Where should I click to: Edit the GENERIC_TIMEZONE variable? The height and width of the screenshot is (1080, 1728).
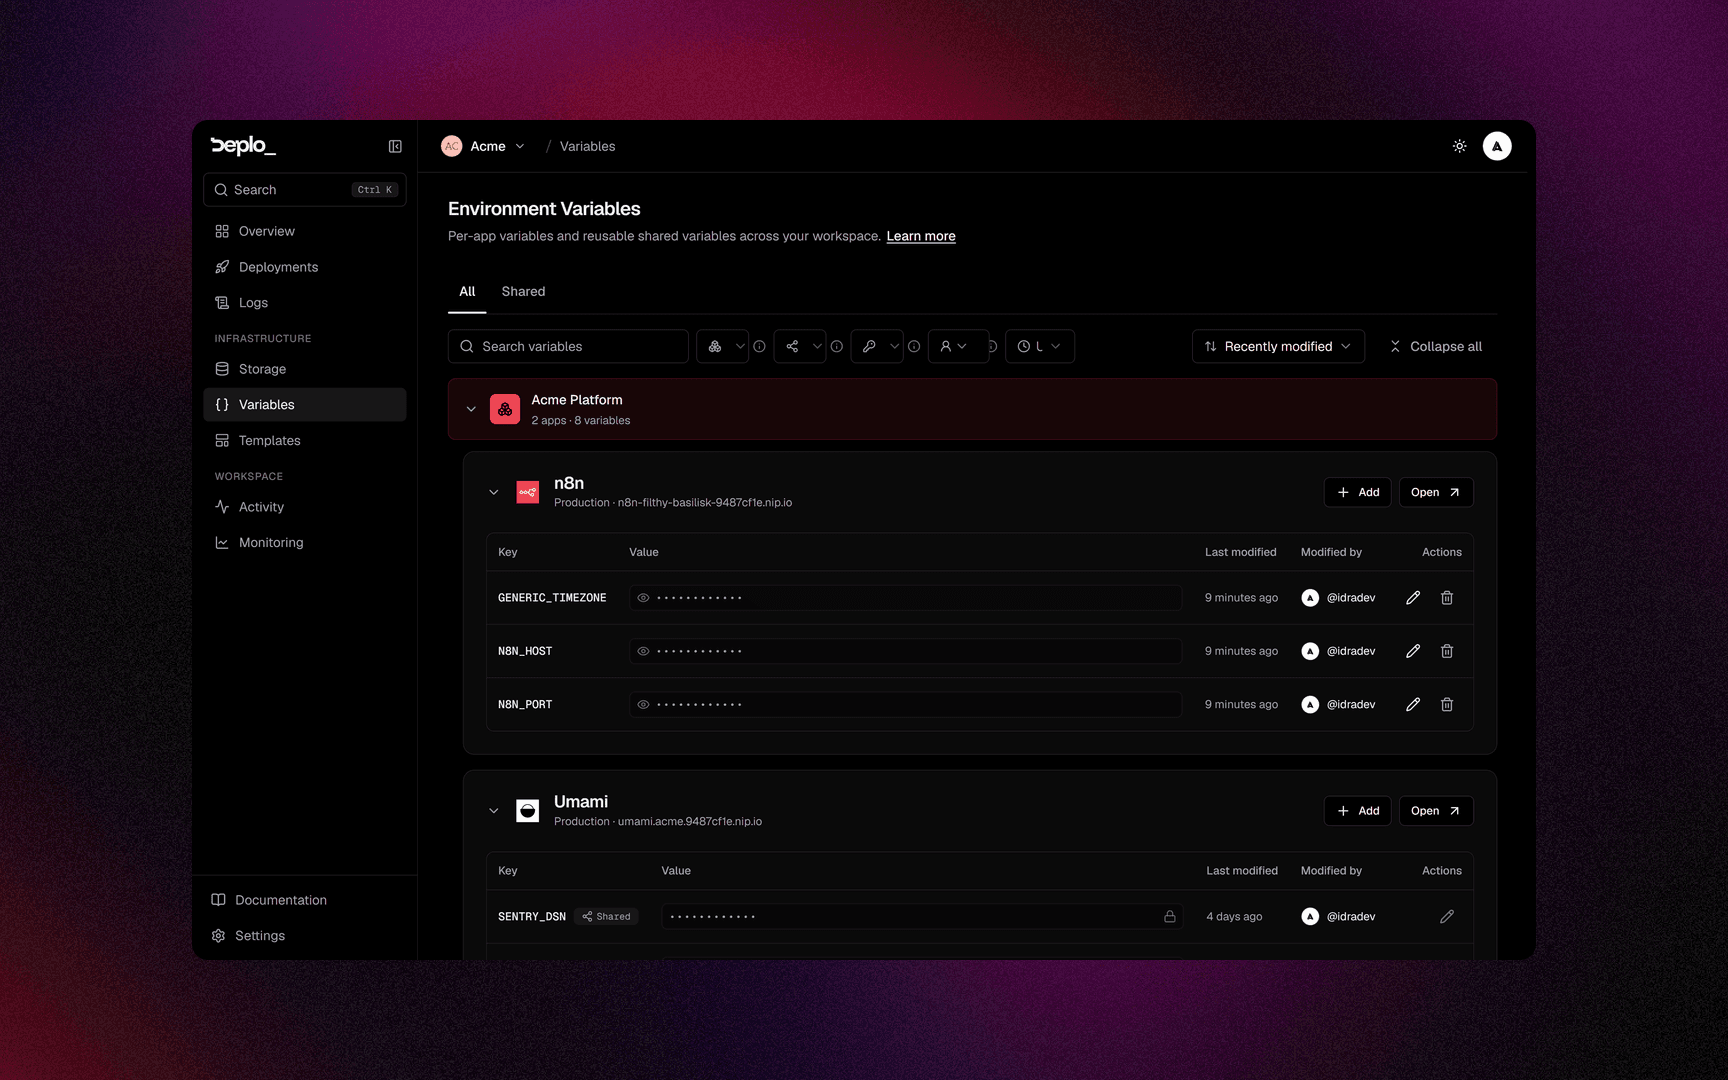pos(1413,598)
